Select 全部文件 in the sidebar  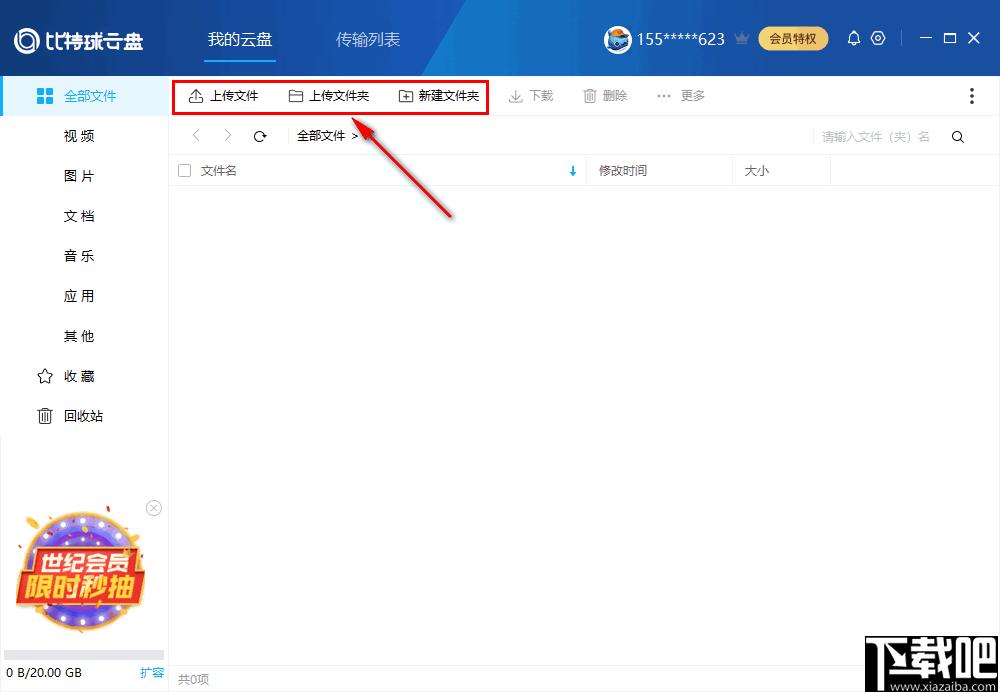(x=85, y=96)
